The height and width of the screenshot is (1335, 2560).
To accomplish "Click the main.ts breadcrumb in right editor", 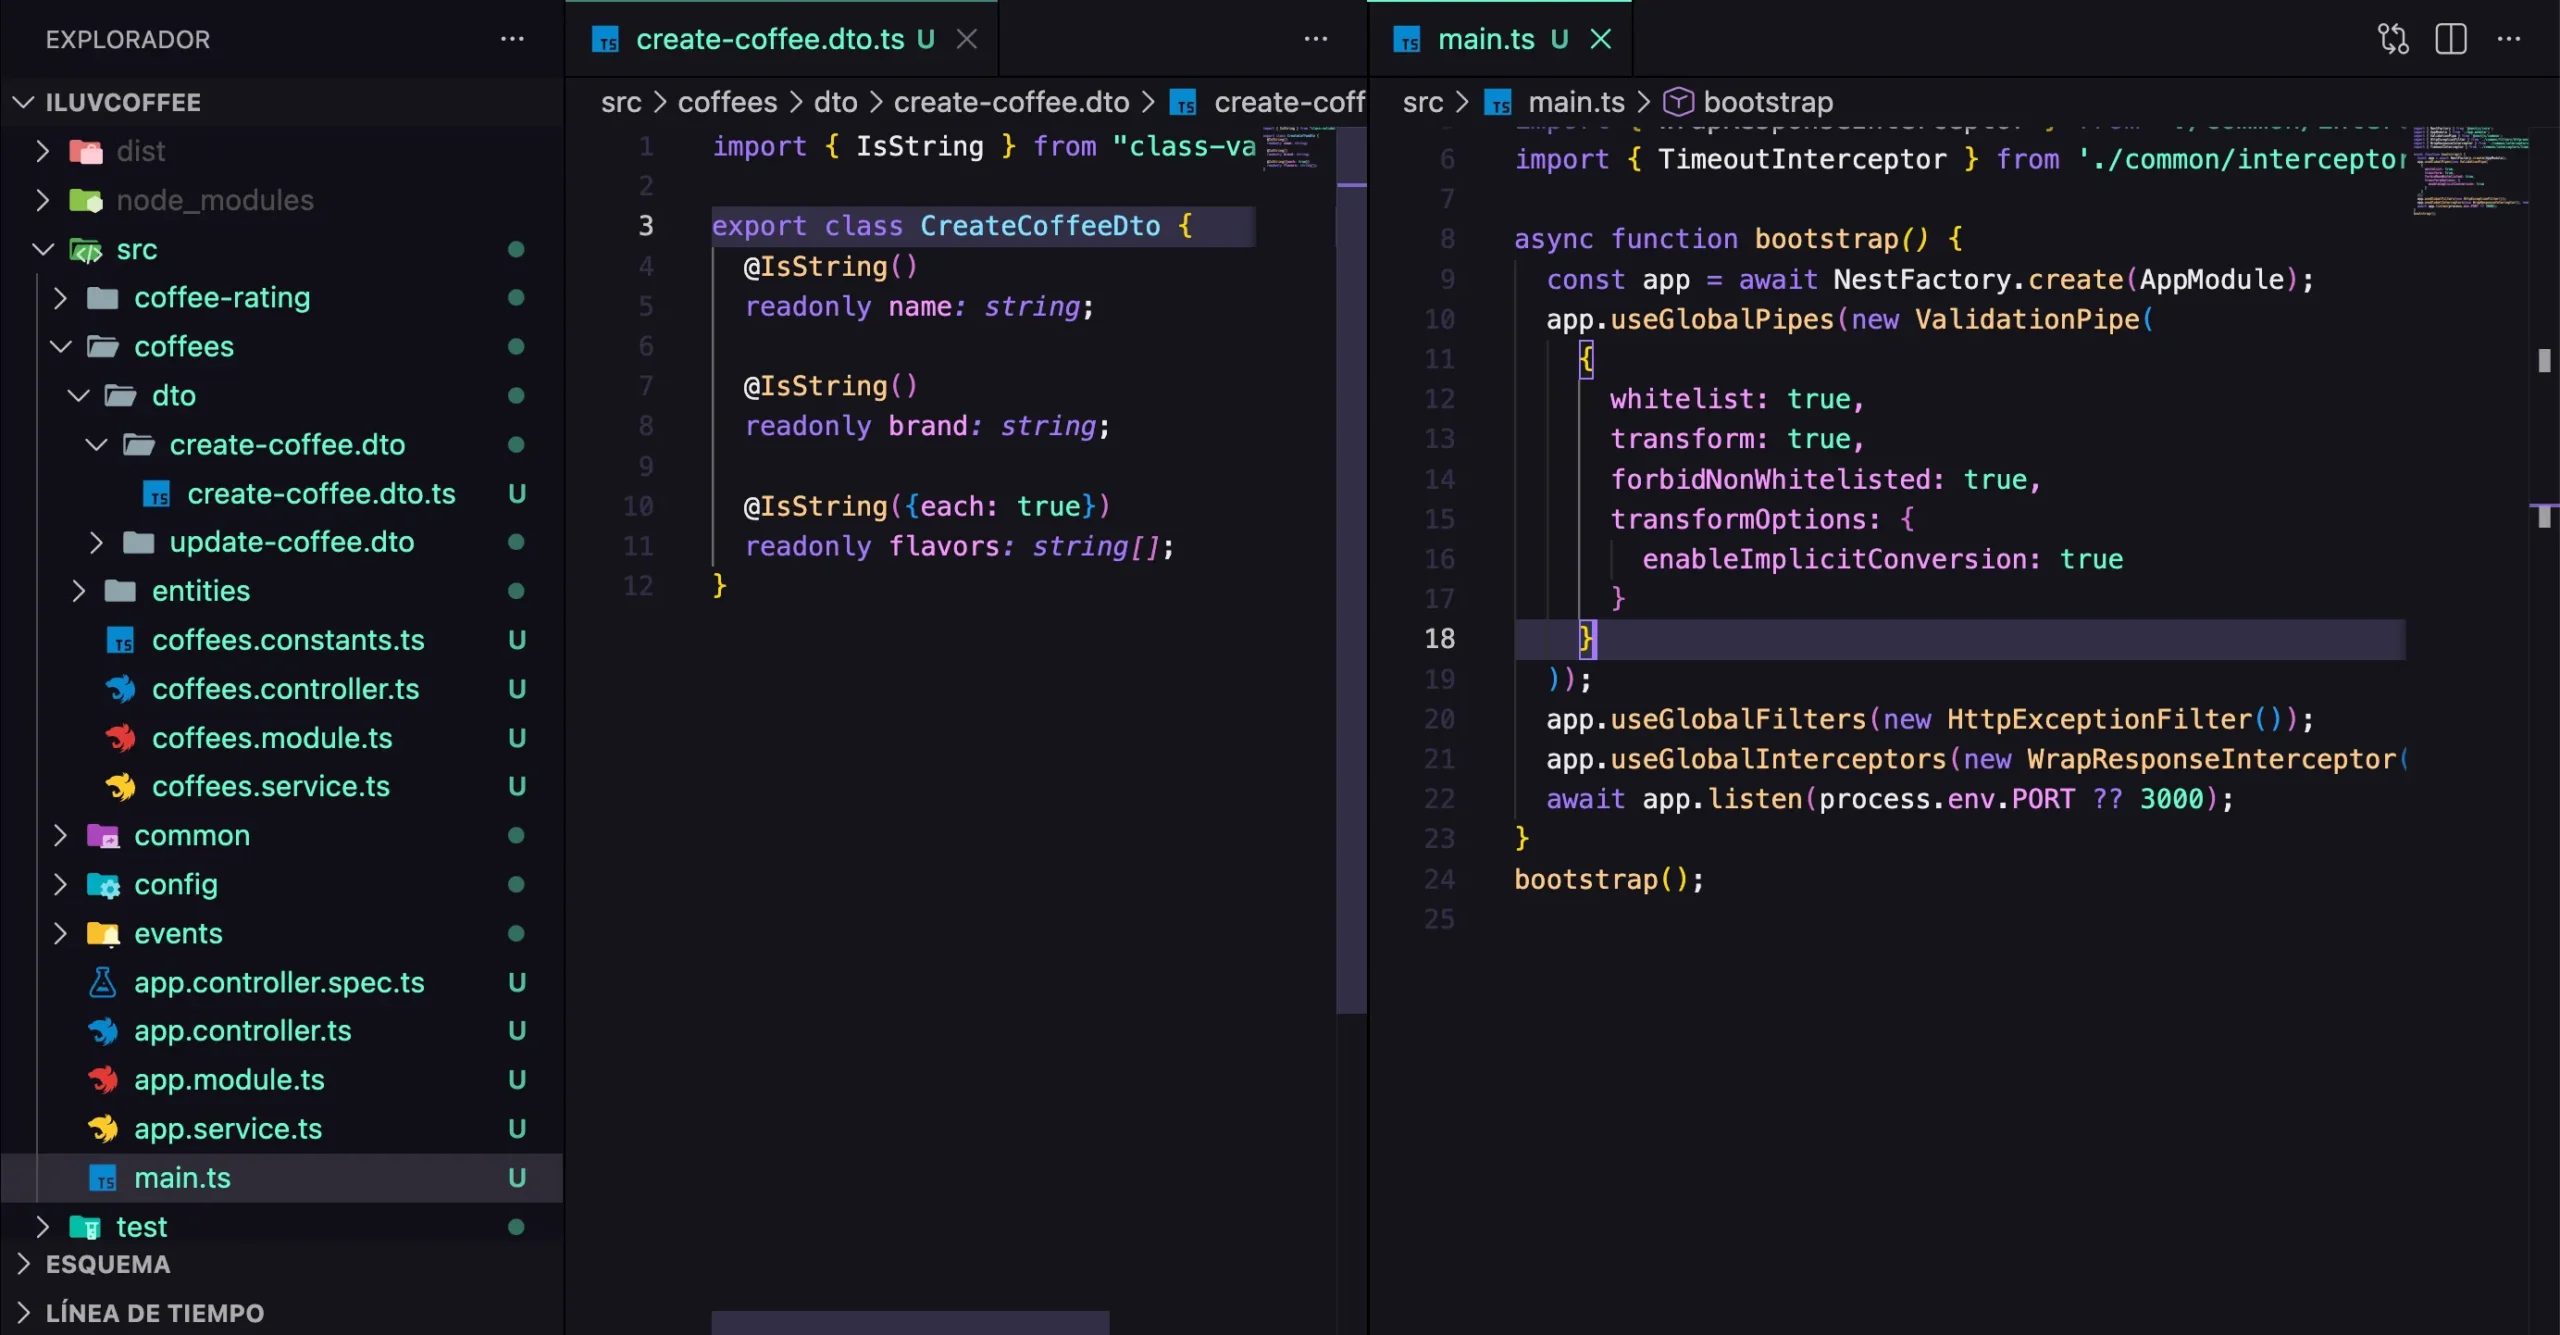I will coord(1576,102).
